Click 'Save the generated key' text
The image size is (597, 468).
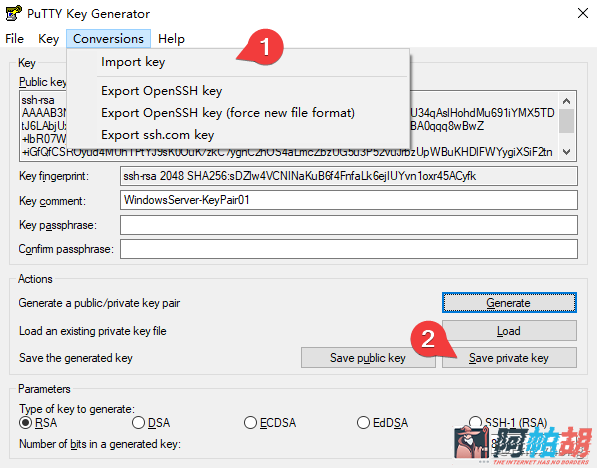tap(76, 358)
